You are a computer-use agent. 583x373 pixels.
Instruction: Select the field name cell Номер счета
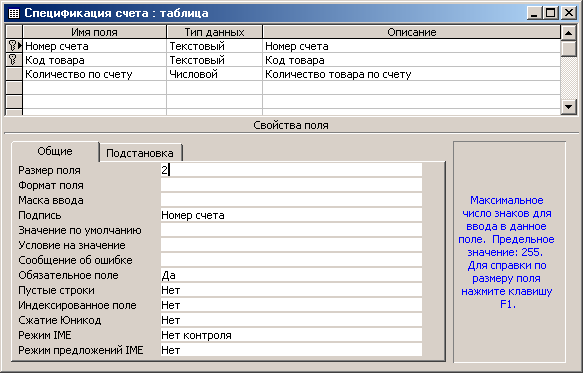(94, 46)
